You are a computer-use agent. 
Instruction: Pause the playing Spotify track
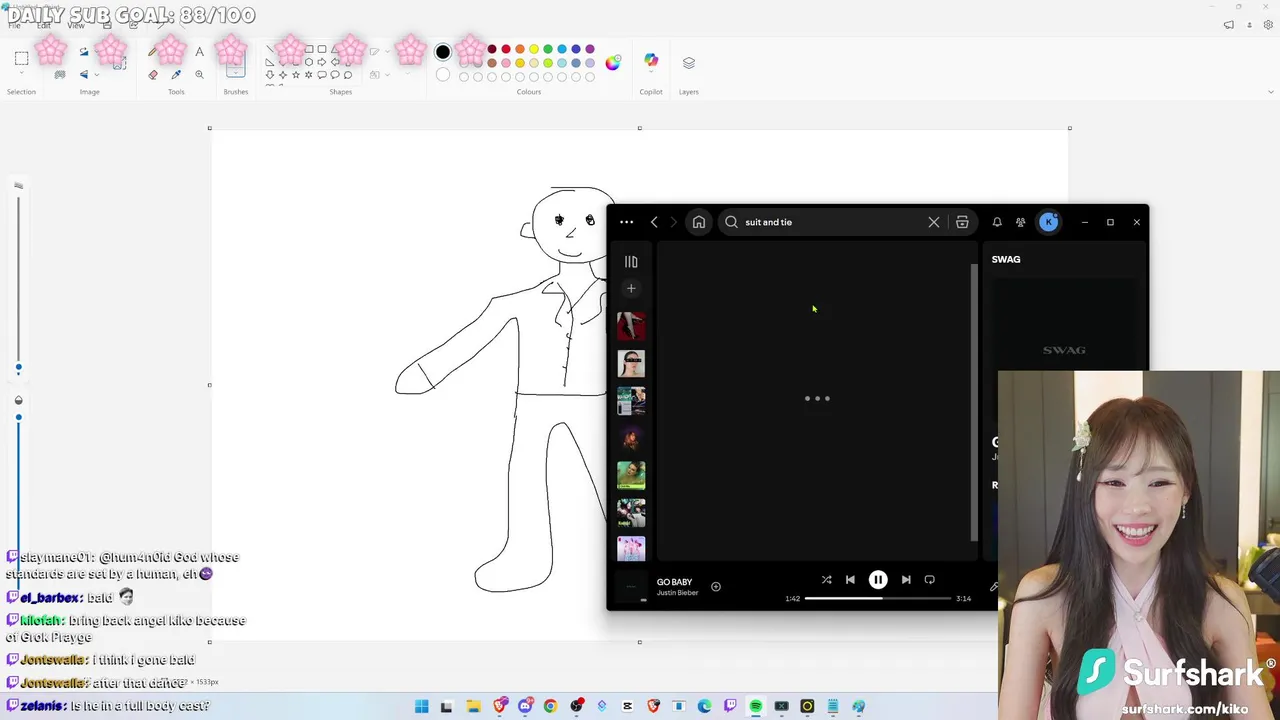pyautogui.click(x=878, y=580)
